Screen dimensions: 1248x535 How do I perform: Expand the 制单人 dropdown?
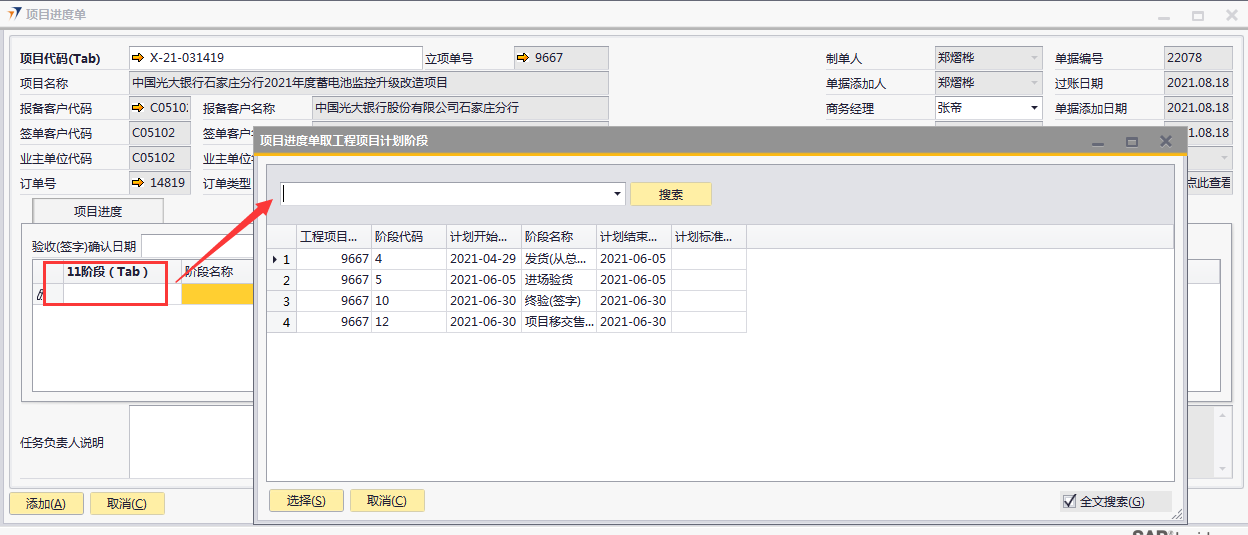[x=1034, y=58]
